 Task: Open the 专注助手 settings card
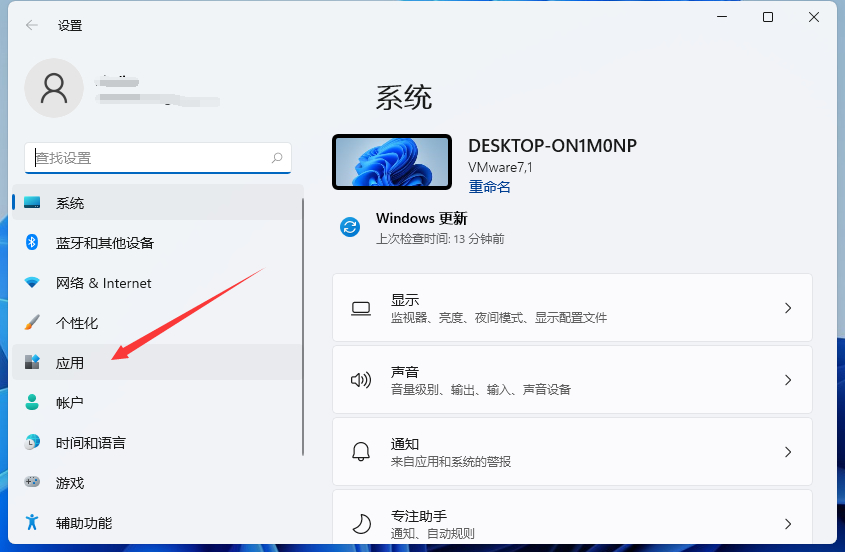coord(572,516)
